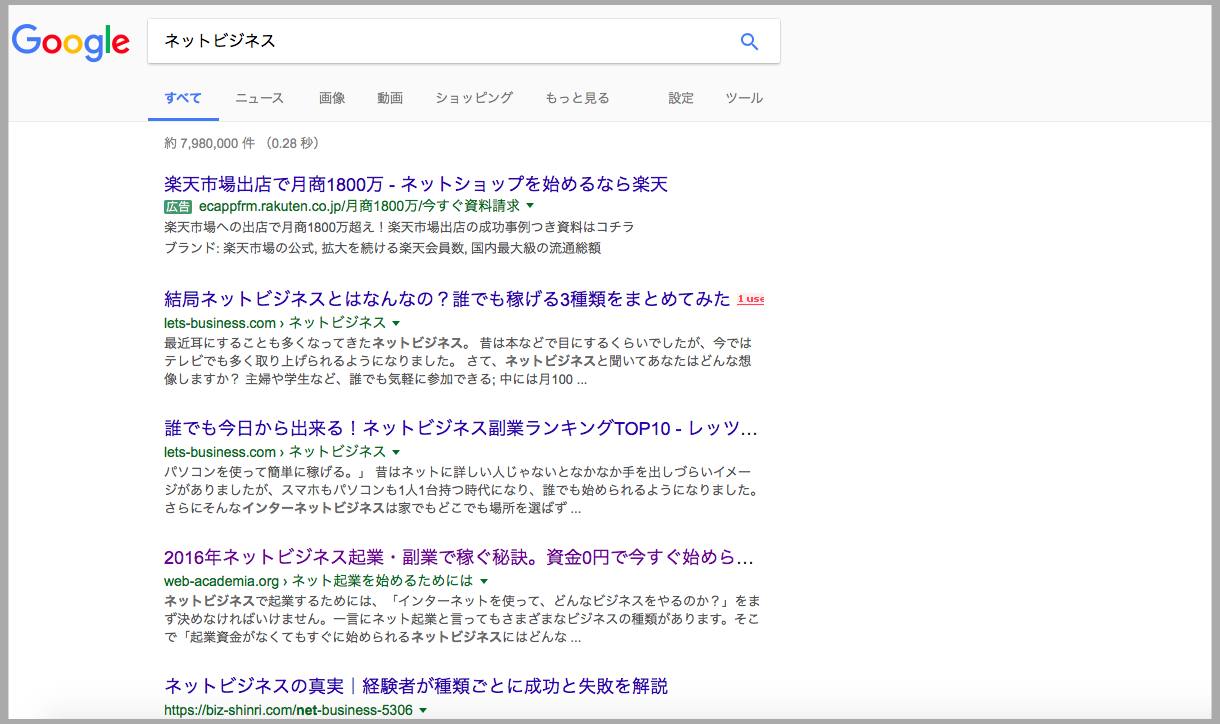This screenshot has height=724, width=1220.
Task: Click the 広告 badge on Rakuten result
Action: (x=178, y=206)
